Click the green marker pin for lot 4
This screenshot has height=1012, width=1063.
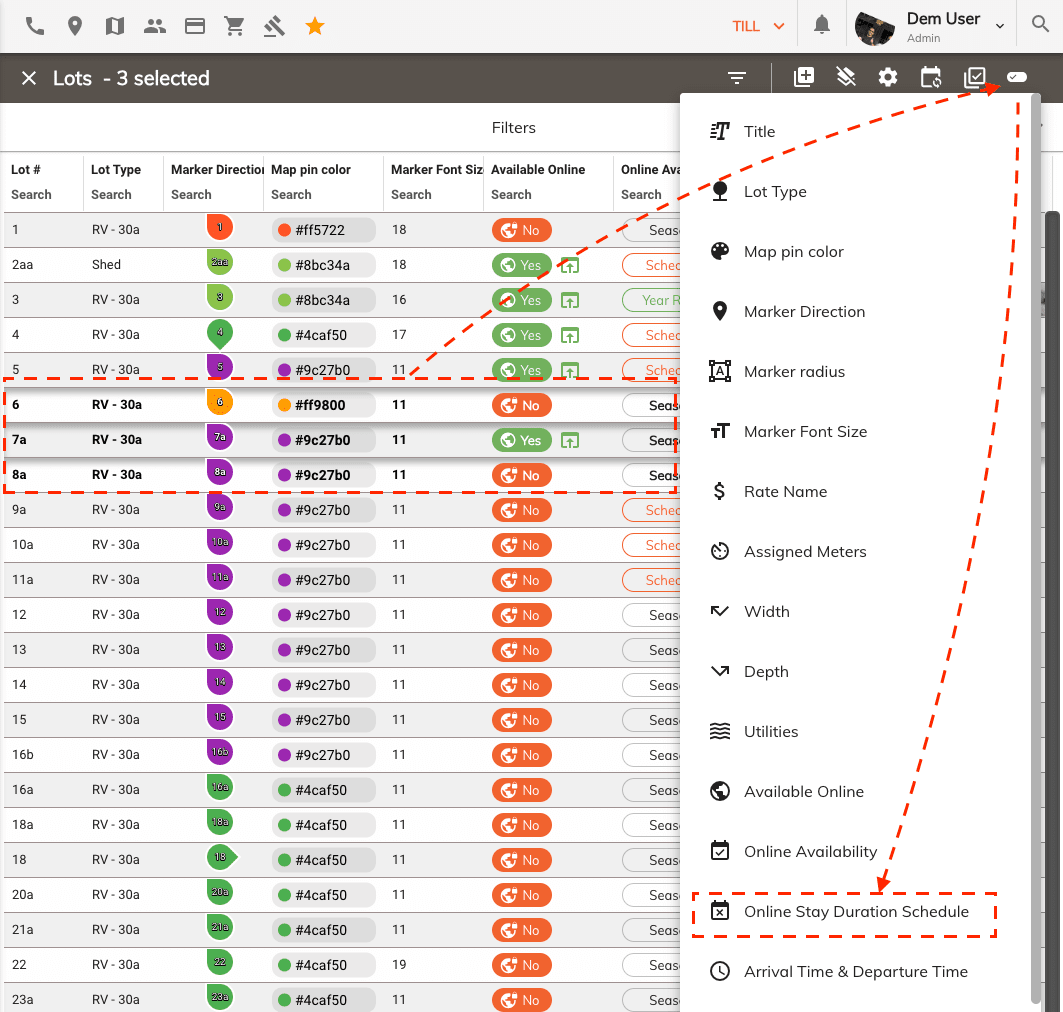pos(220,333)
